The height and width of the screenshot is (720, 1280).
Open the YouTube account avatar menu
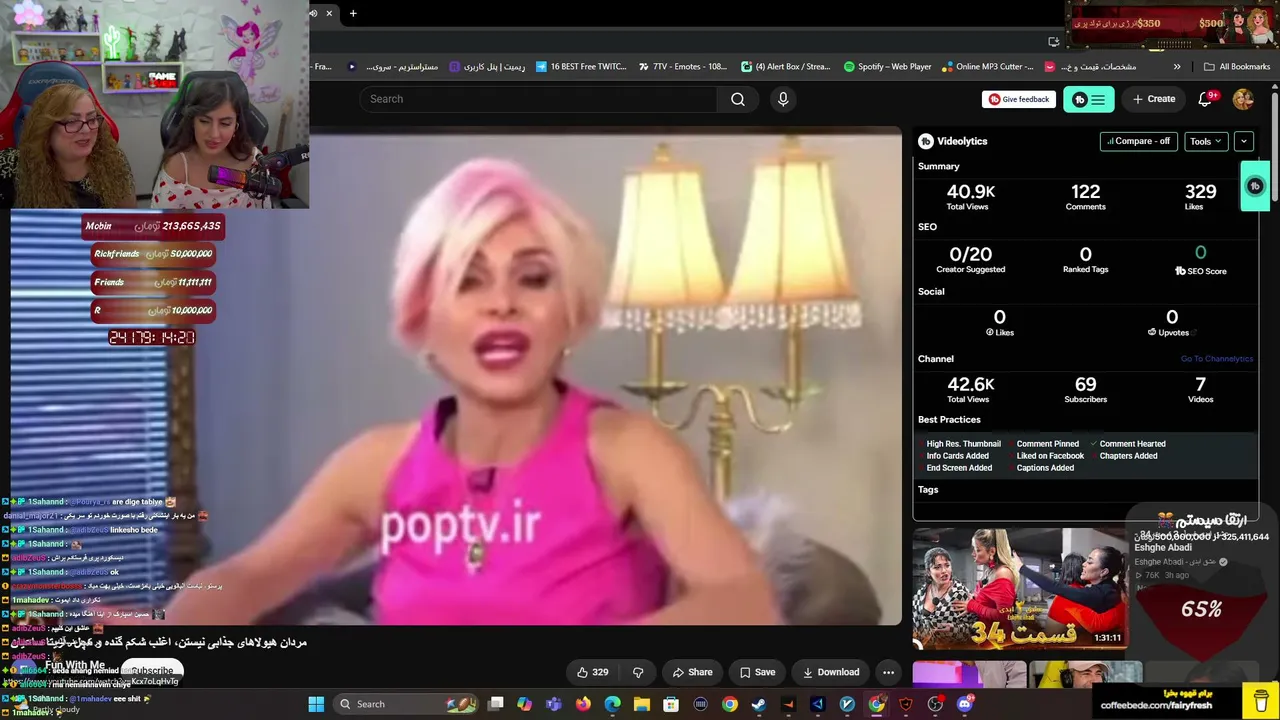point(1243,99)
